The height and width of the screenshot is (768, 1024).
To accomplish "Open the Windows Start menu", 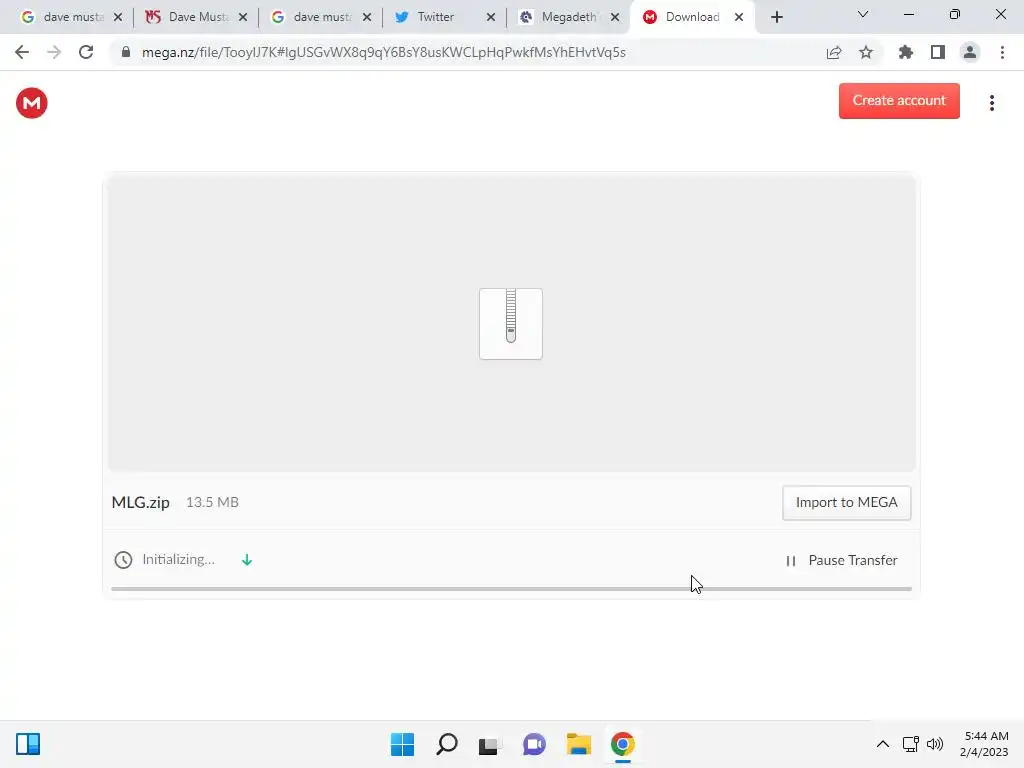I will click(402, 744).
